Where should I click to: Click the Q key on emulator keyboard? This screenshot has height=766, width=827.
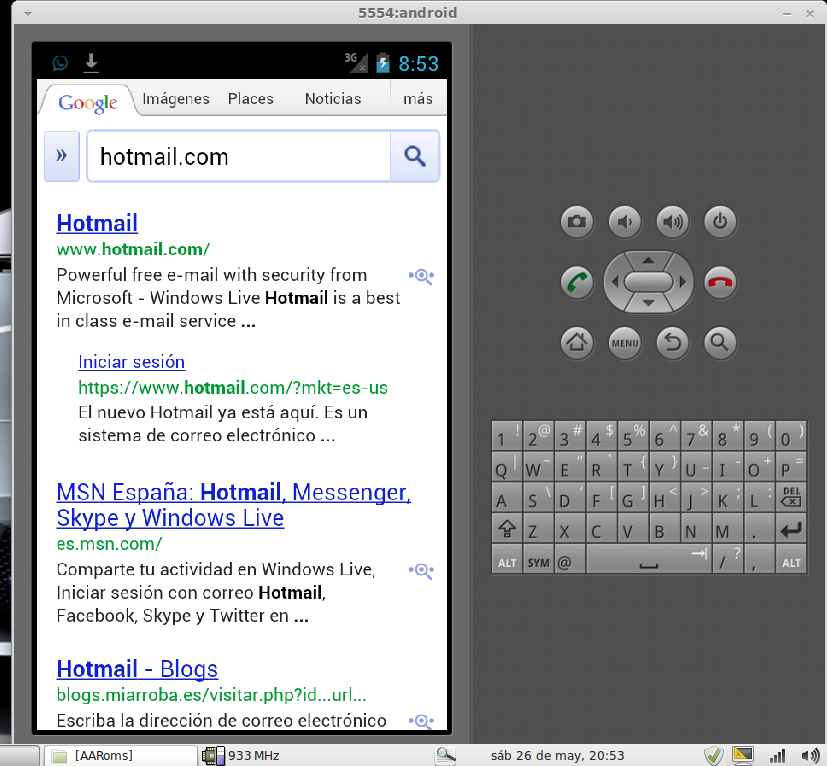pos(507,466)
